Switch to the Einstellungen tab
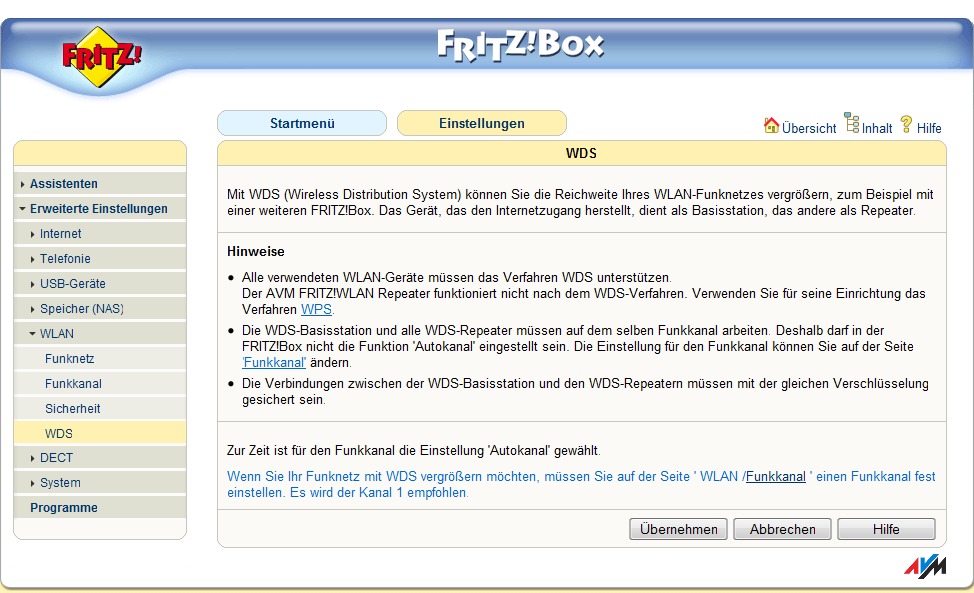This screenshot has width=974, height=593. (x=481, y=123)
